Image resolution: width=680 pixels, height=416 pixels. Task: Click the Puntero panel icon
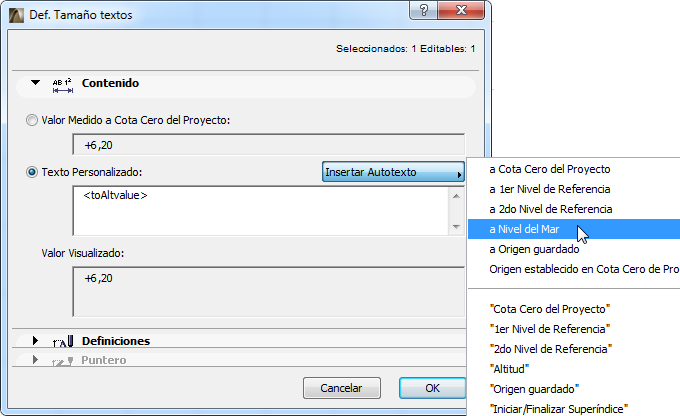[x=65, y=360]
